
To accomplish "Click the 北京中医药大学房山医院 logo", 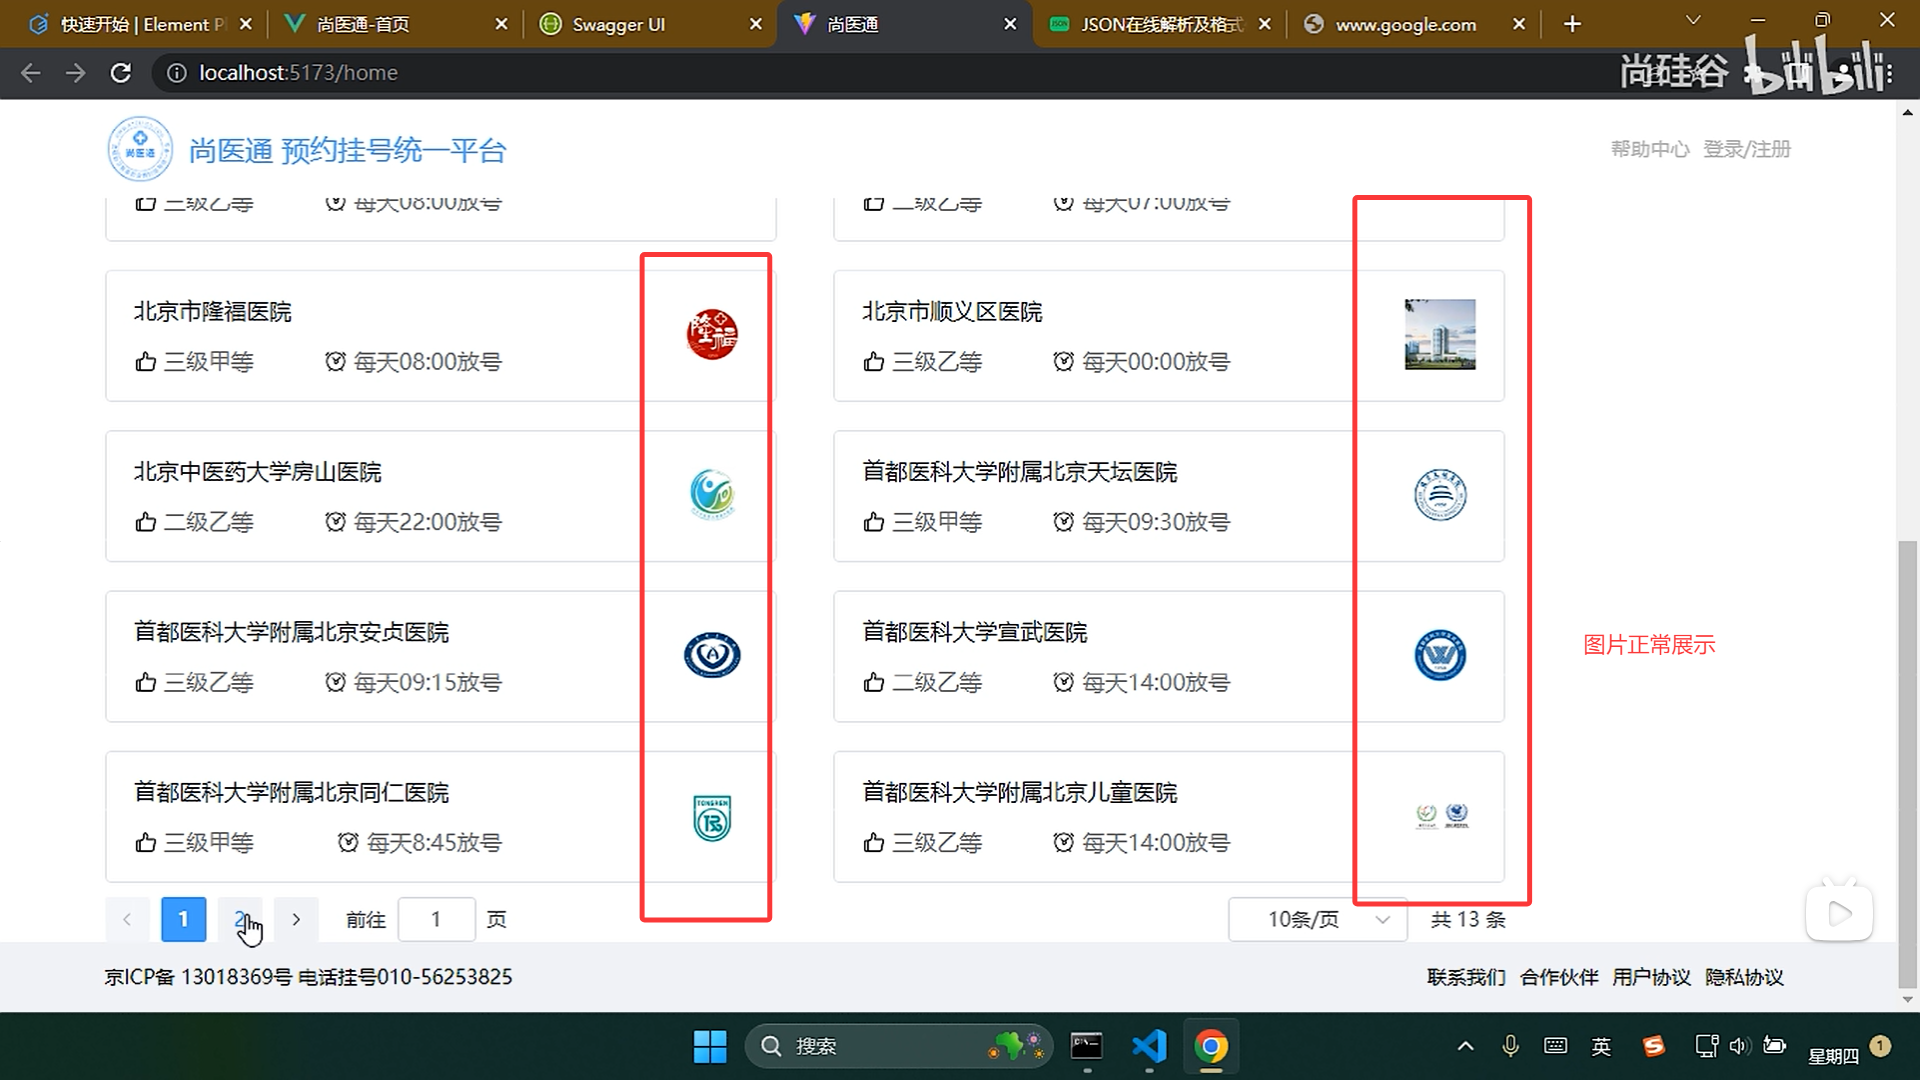I will click(x=710, y=493).
